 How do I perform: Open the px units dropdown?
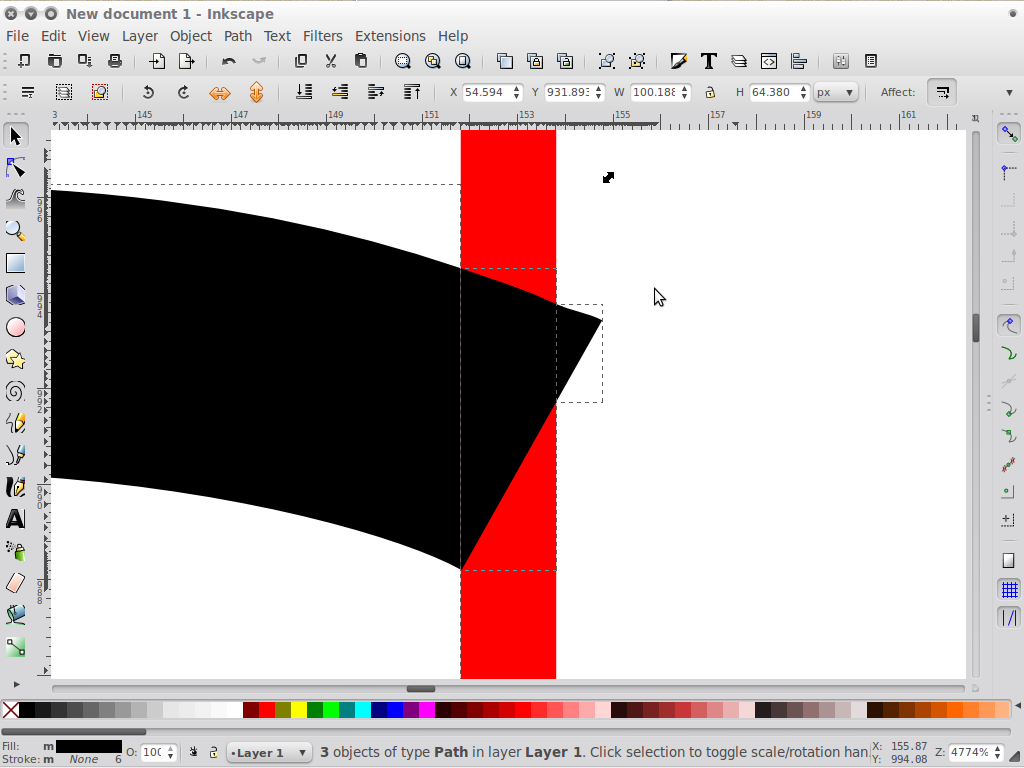(835, 92)
